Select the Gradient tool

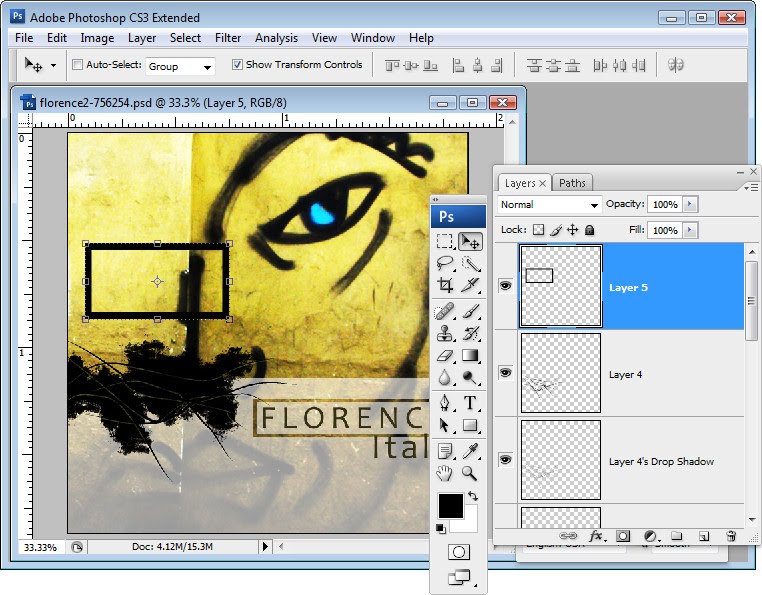(470, 355)
